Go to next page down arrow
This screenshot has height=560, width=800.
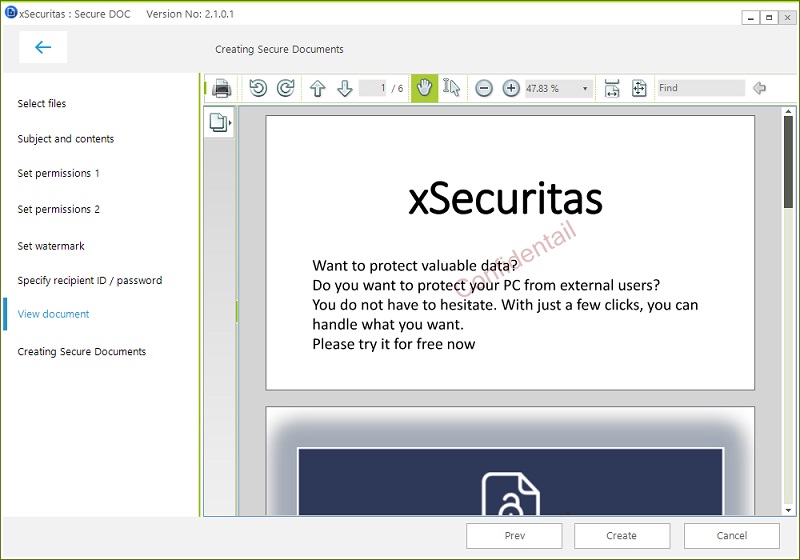tap(345, 88)
